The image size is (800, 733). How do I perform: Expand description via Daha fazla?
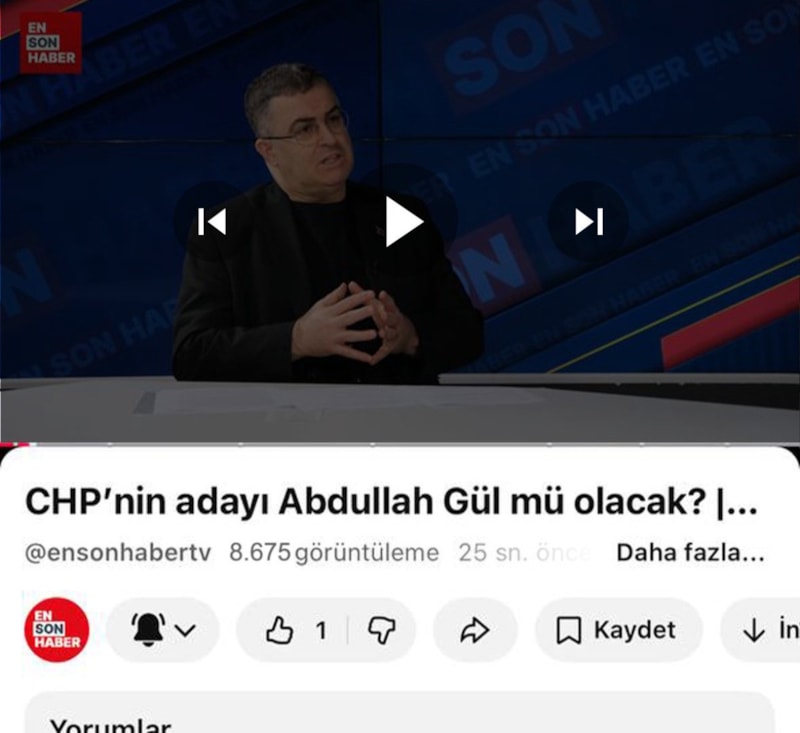690,553
